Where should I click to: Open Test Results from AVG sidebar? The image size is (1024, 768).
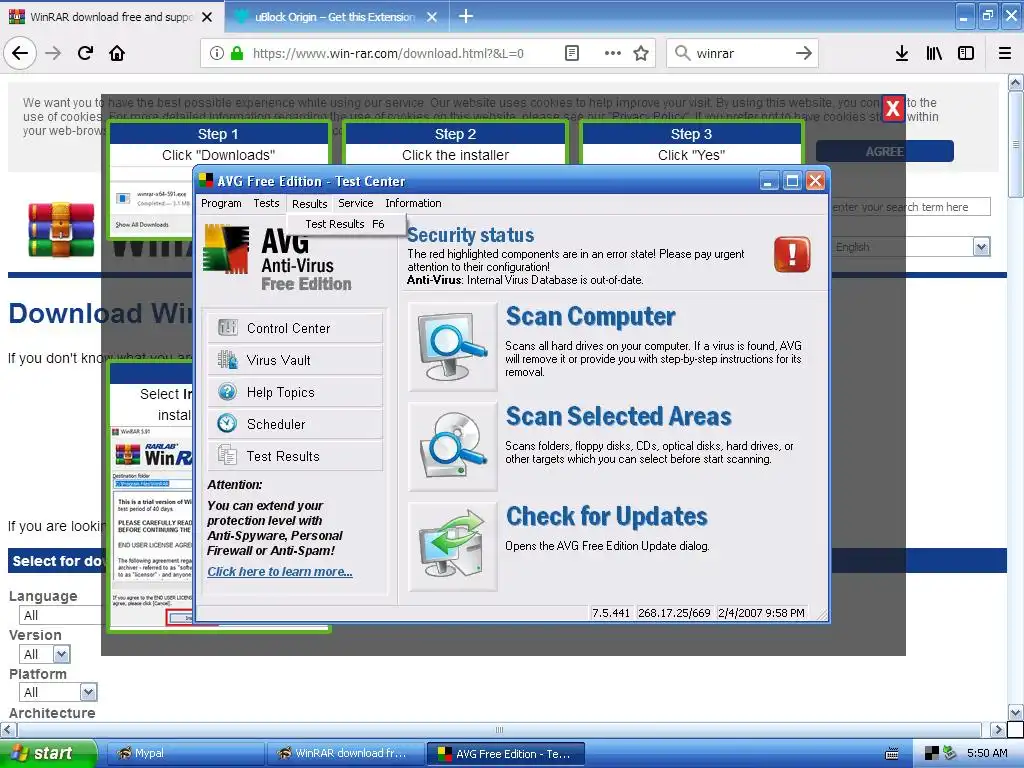coord(295,456)
